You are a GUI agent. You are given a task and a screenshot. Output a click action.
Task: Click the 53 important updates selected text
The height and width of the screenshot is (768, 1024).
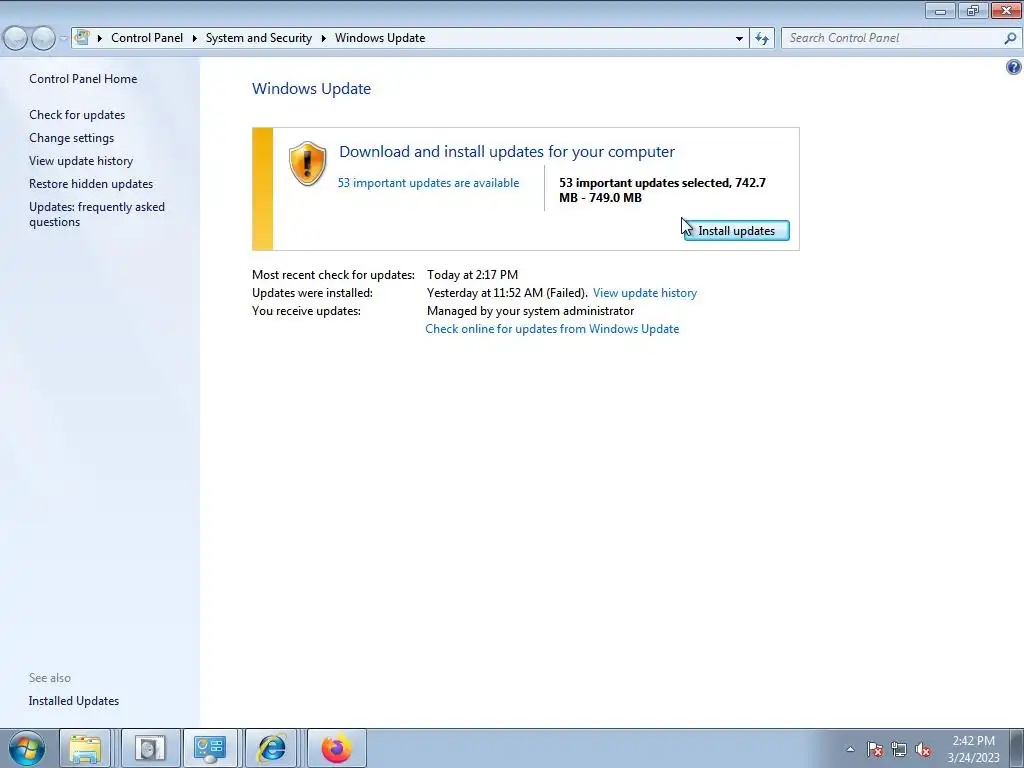tap(662, 190)
